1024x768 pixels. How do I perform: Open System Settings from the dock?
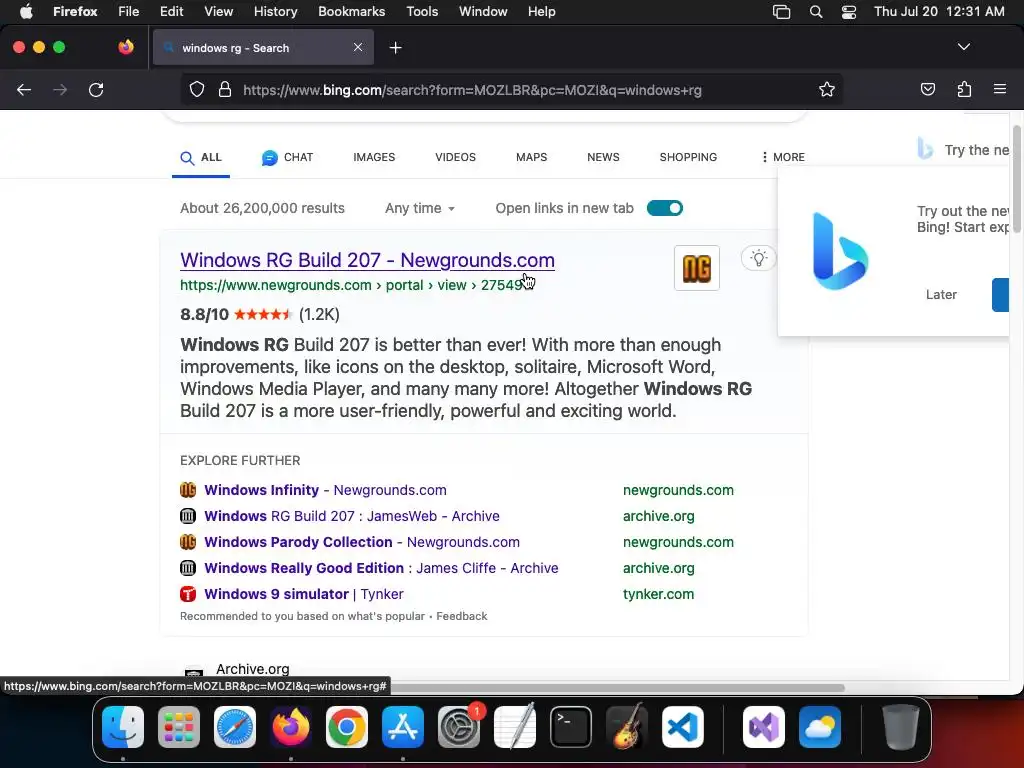click(459, 727)
